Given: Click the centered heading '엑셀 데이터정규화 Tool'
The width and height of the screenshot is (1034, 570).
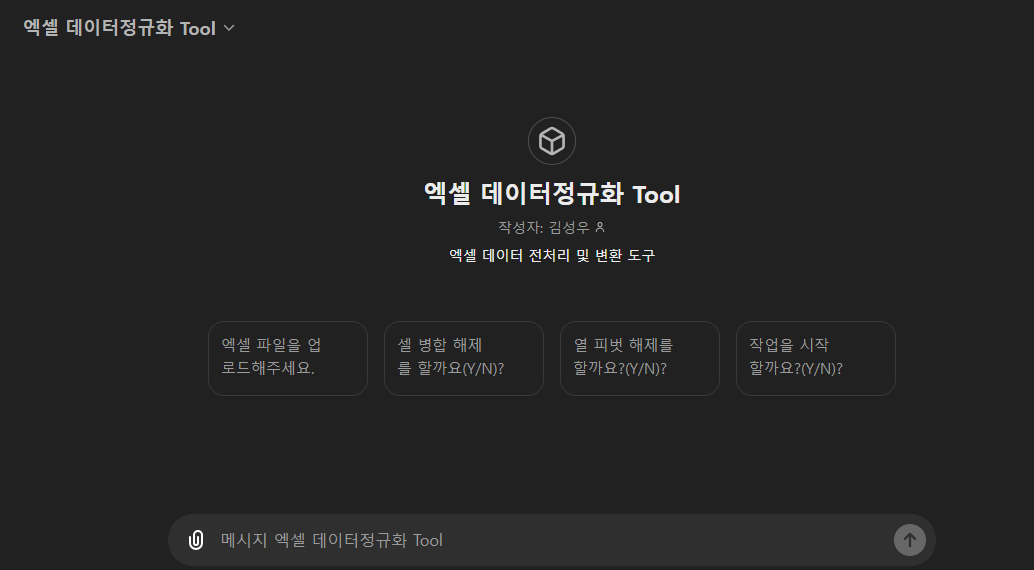Looking at the screenshot, I should 552,194.
